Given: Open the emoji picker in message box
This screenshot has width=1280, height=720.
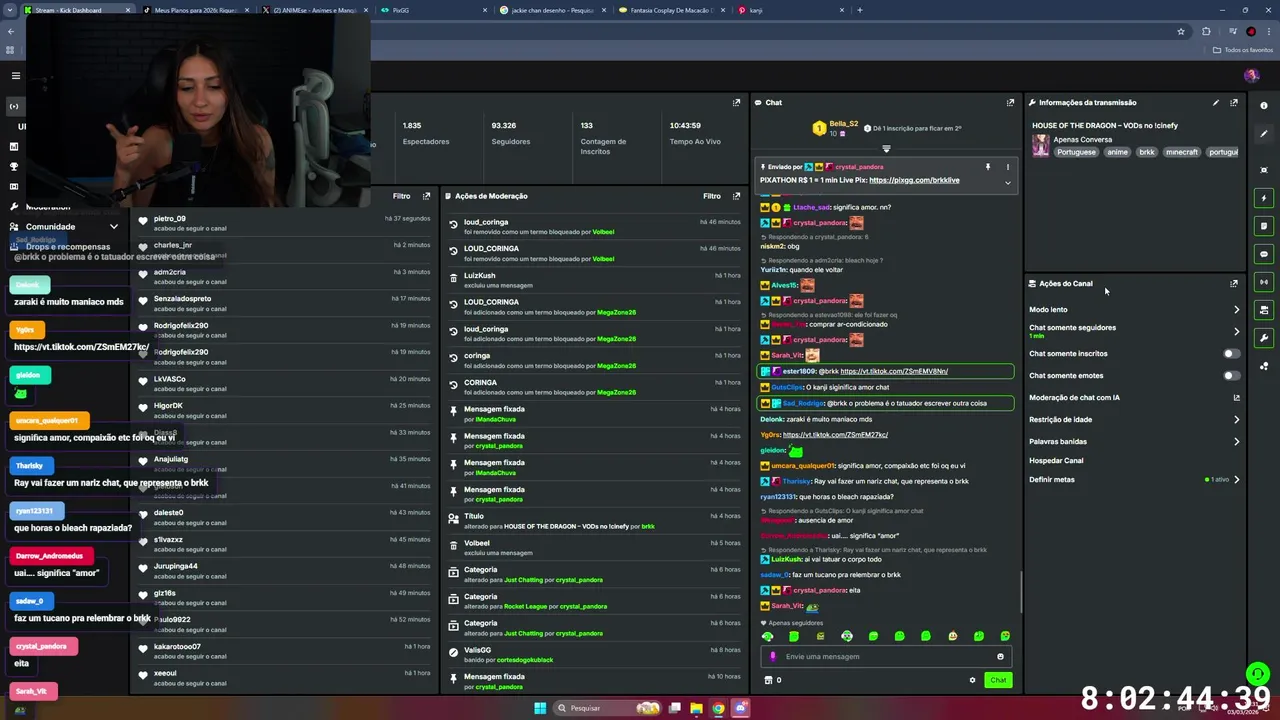Looking at the screenshot, I should click(1000, 657).
